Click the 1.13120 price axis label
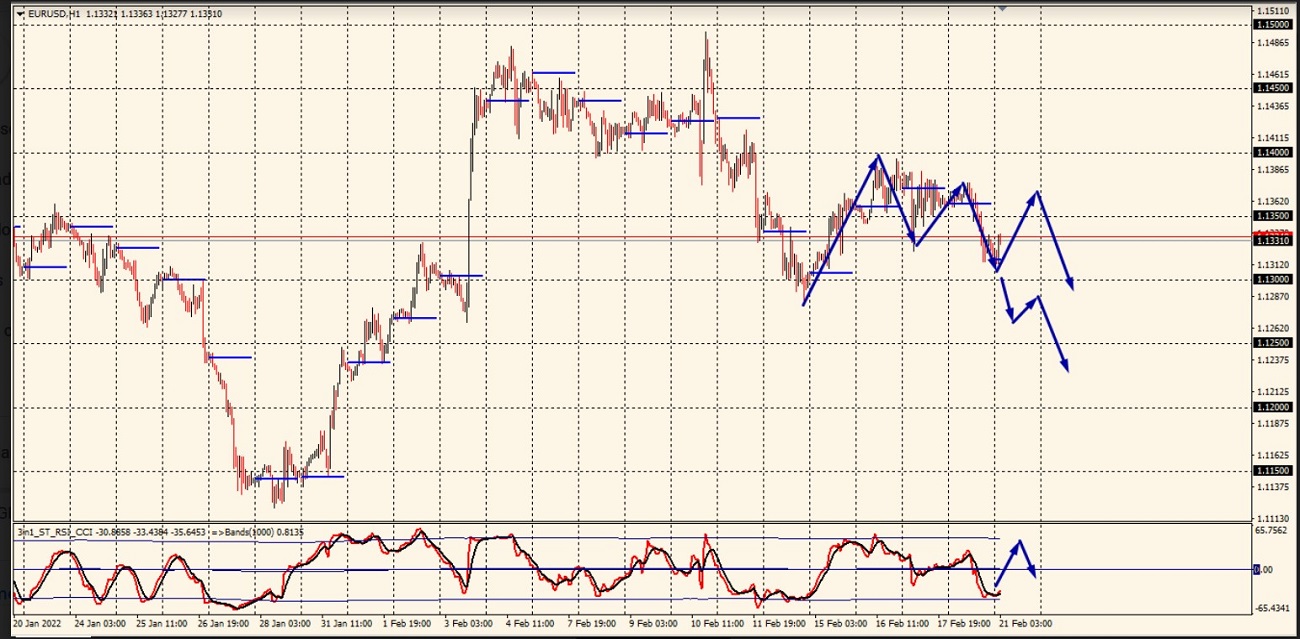Image resolution: width=1300 pixels, height=639 pixels. [1274, 265]
